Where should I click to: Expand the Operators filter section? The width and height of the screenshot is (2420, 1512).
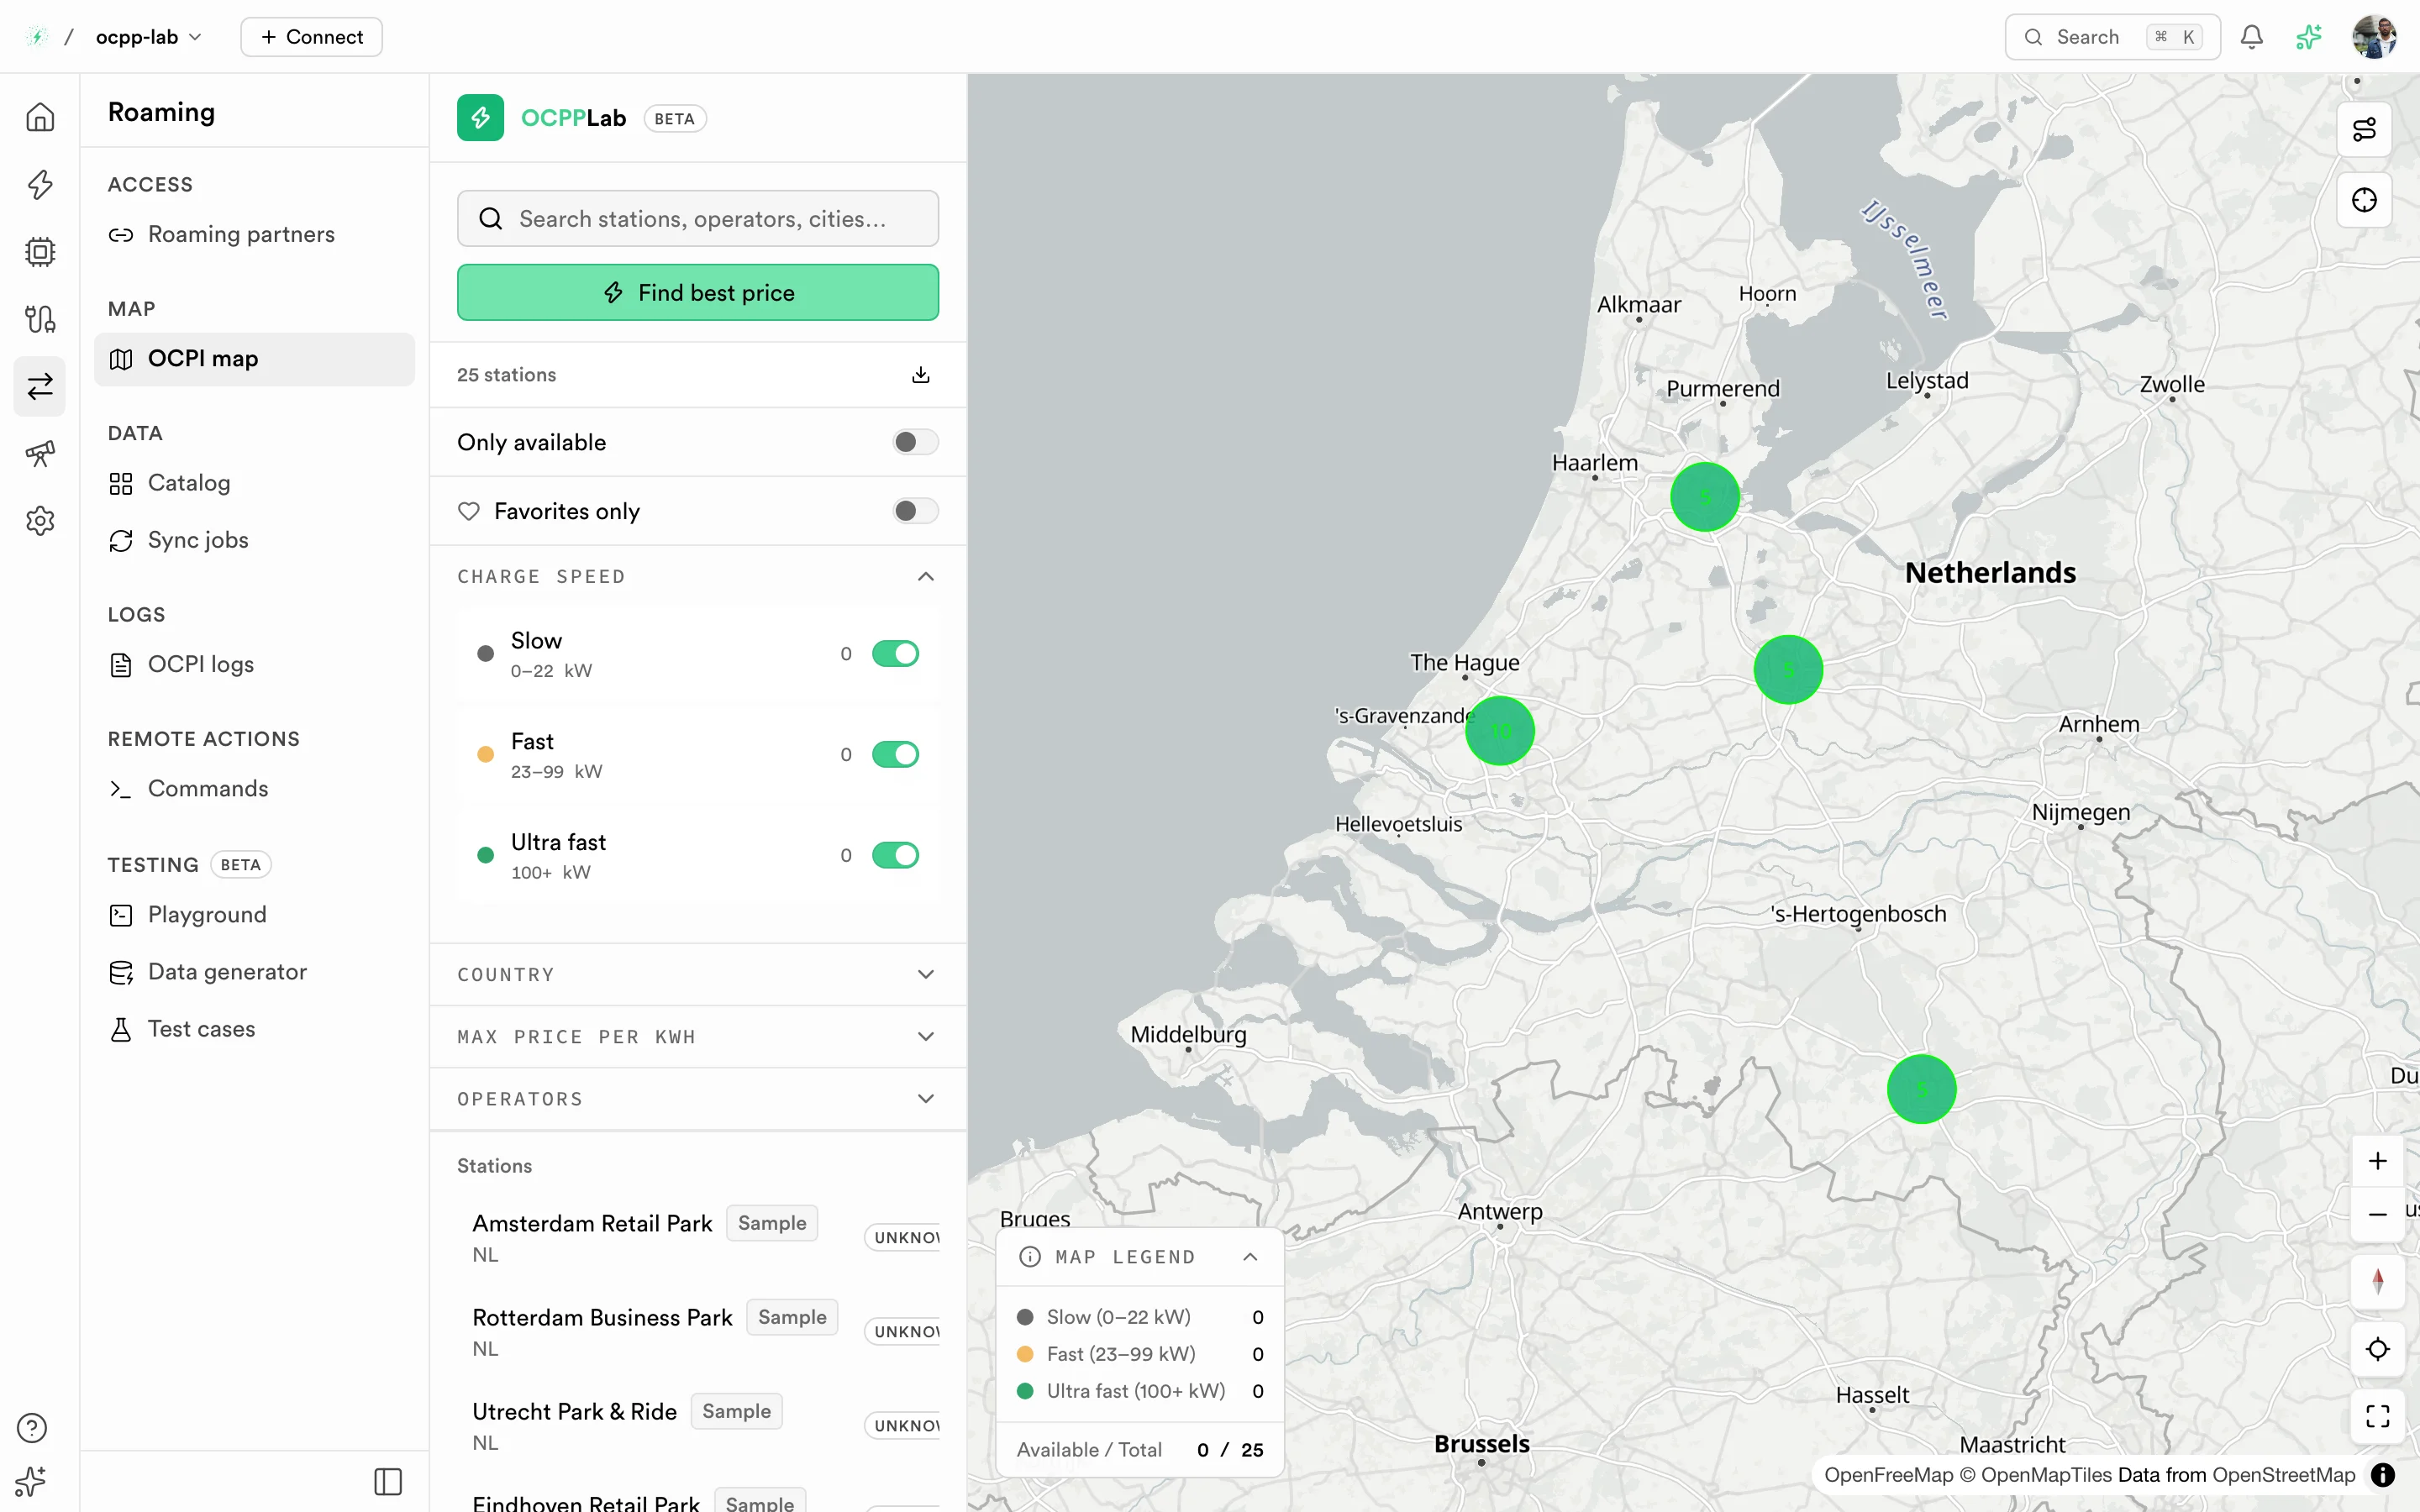698,1098
